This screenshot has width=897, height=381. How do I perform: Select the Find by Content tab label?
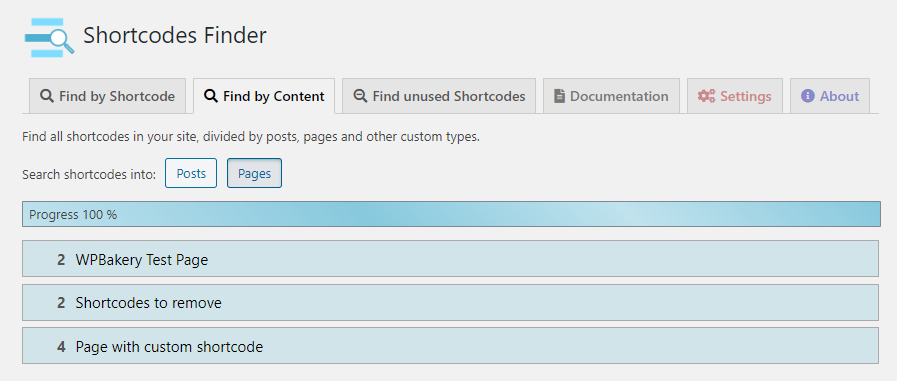(x=274, y=96)
